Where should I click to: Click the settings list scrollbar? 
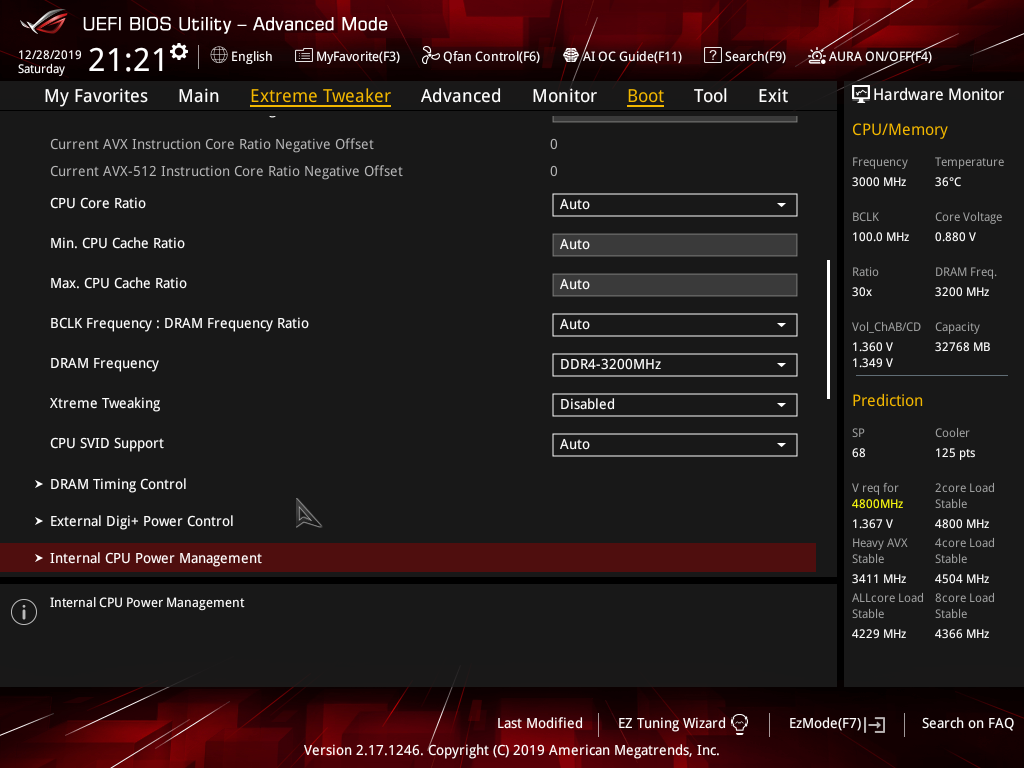tap(828, 330)
